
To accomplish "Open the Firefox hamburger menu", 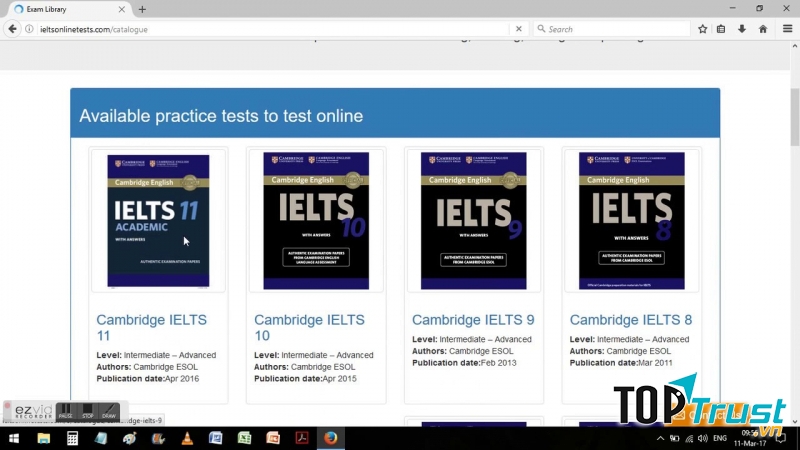I will click(x=787, y=29).
